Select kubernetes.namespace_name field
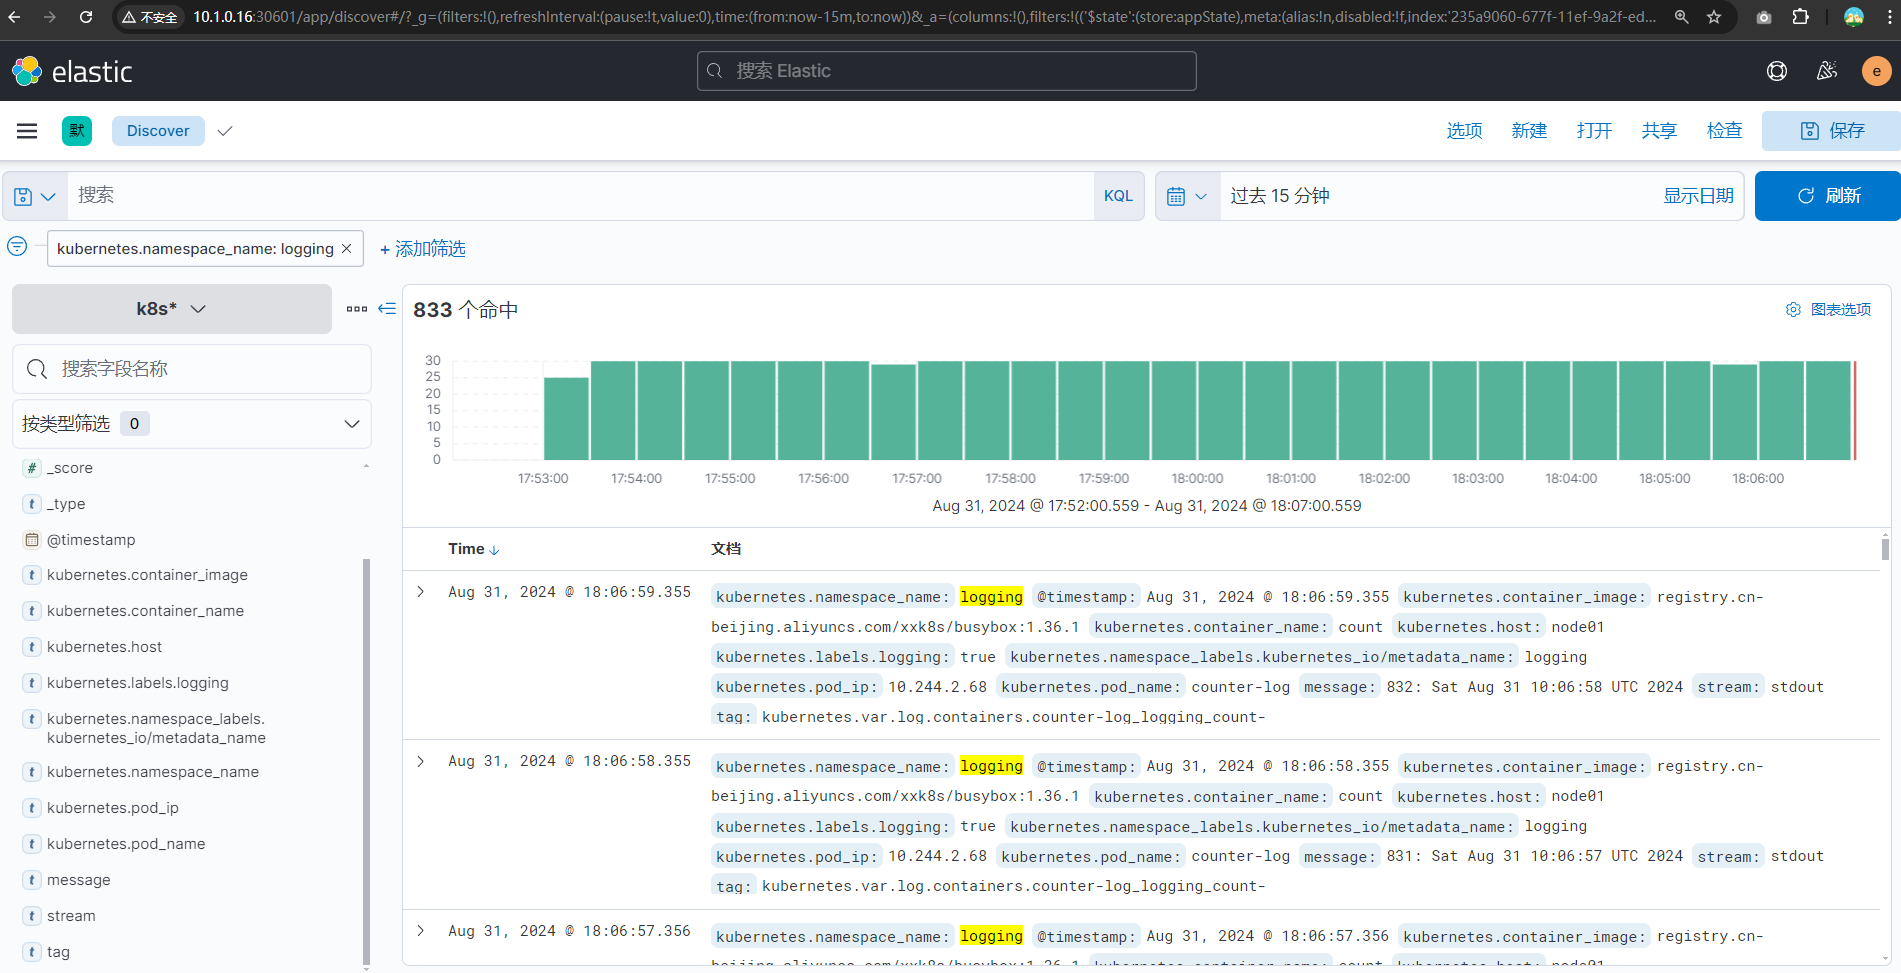The image size is (1901, 973). [153, 772]
